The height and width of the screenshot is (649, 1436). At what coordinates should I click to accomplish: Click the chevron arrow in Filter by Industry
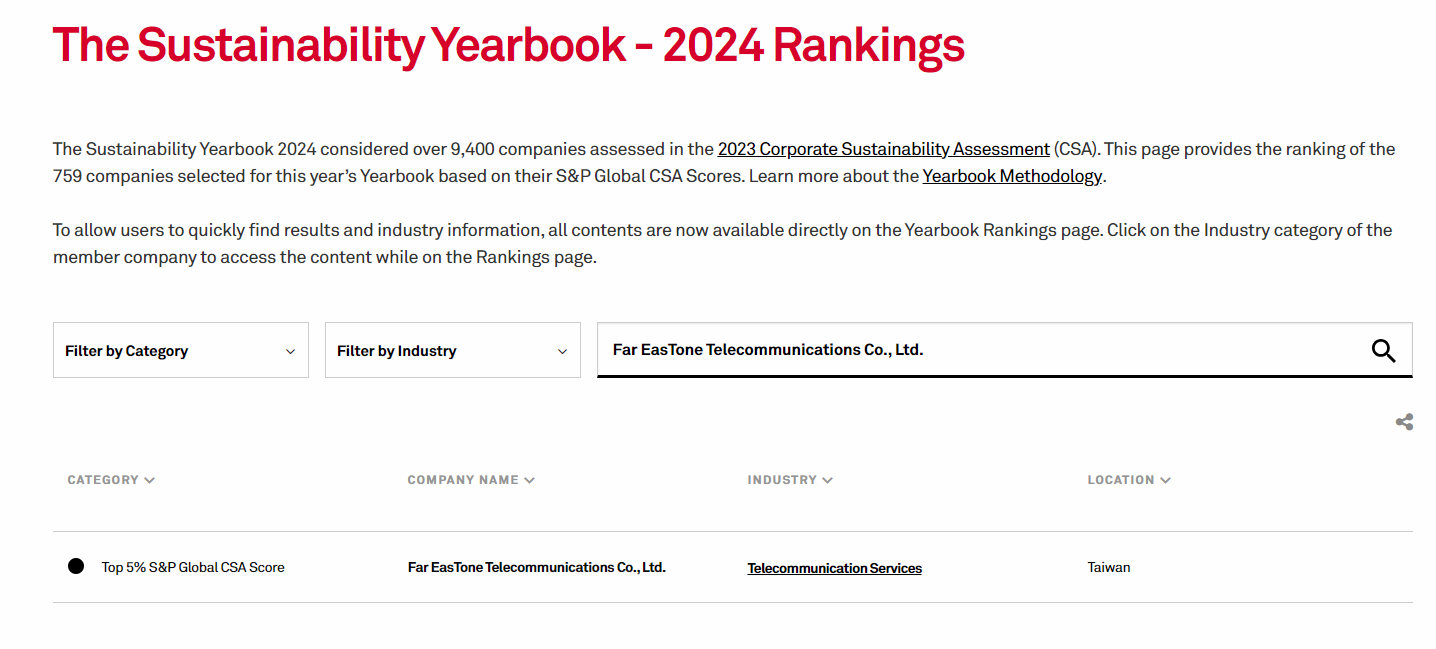point(562,351)
